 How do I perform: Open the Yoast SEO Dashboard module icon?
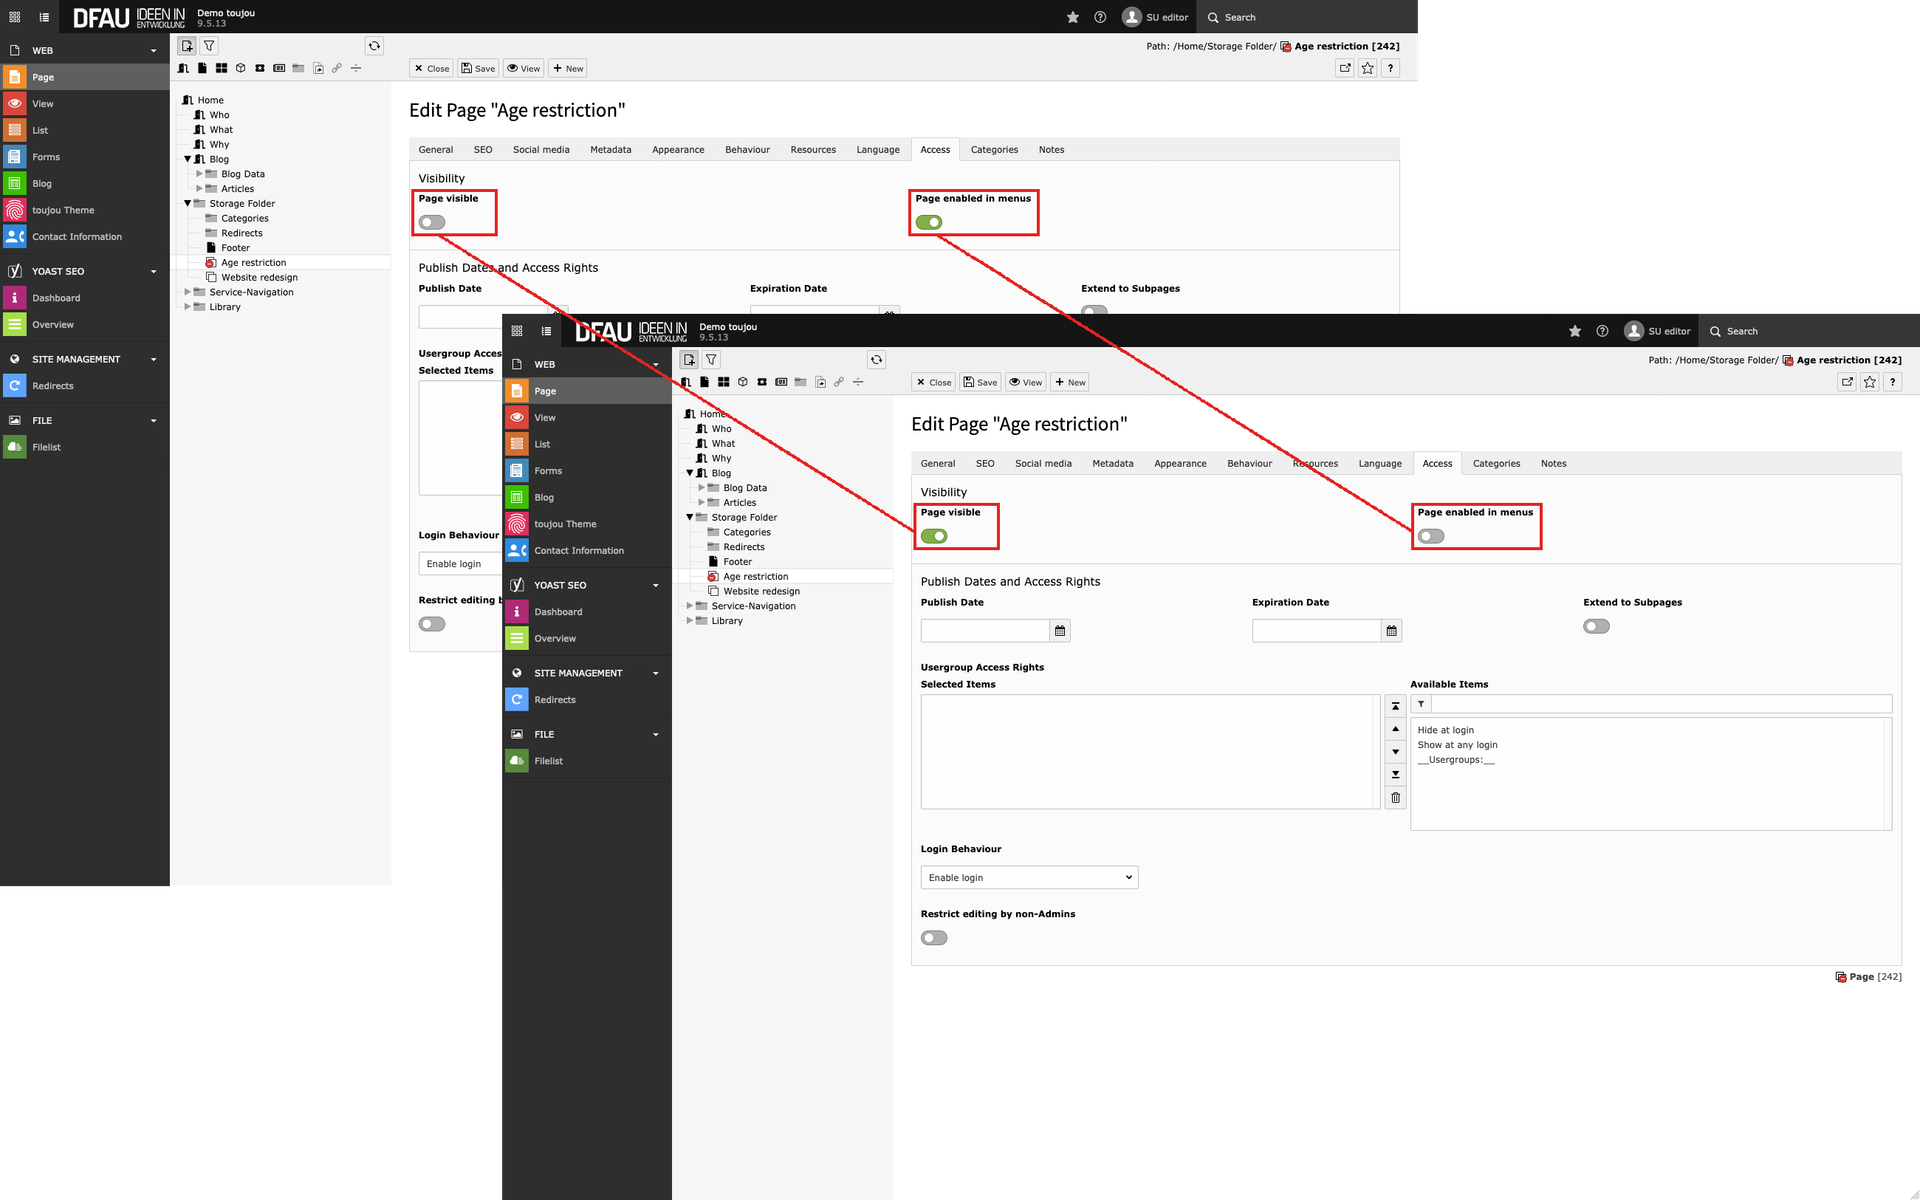(x=517, y=612)
